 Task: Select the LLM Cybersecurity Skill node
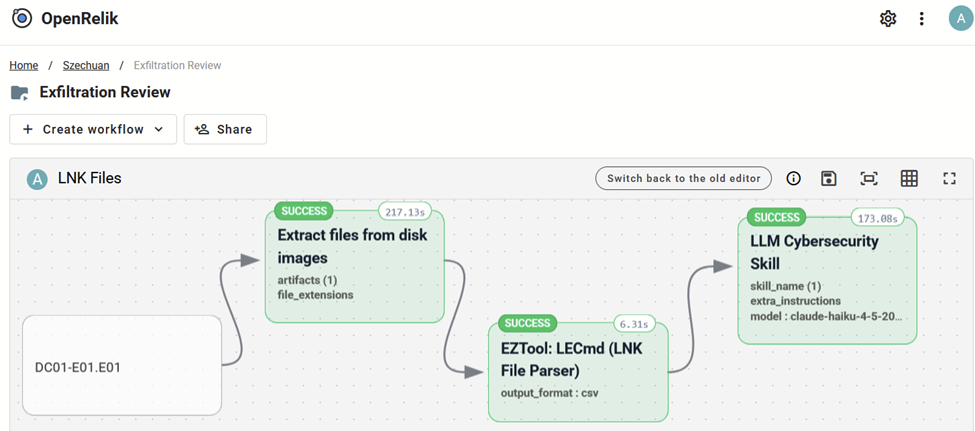827,280
